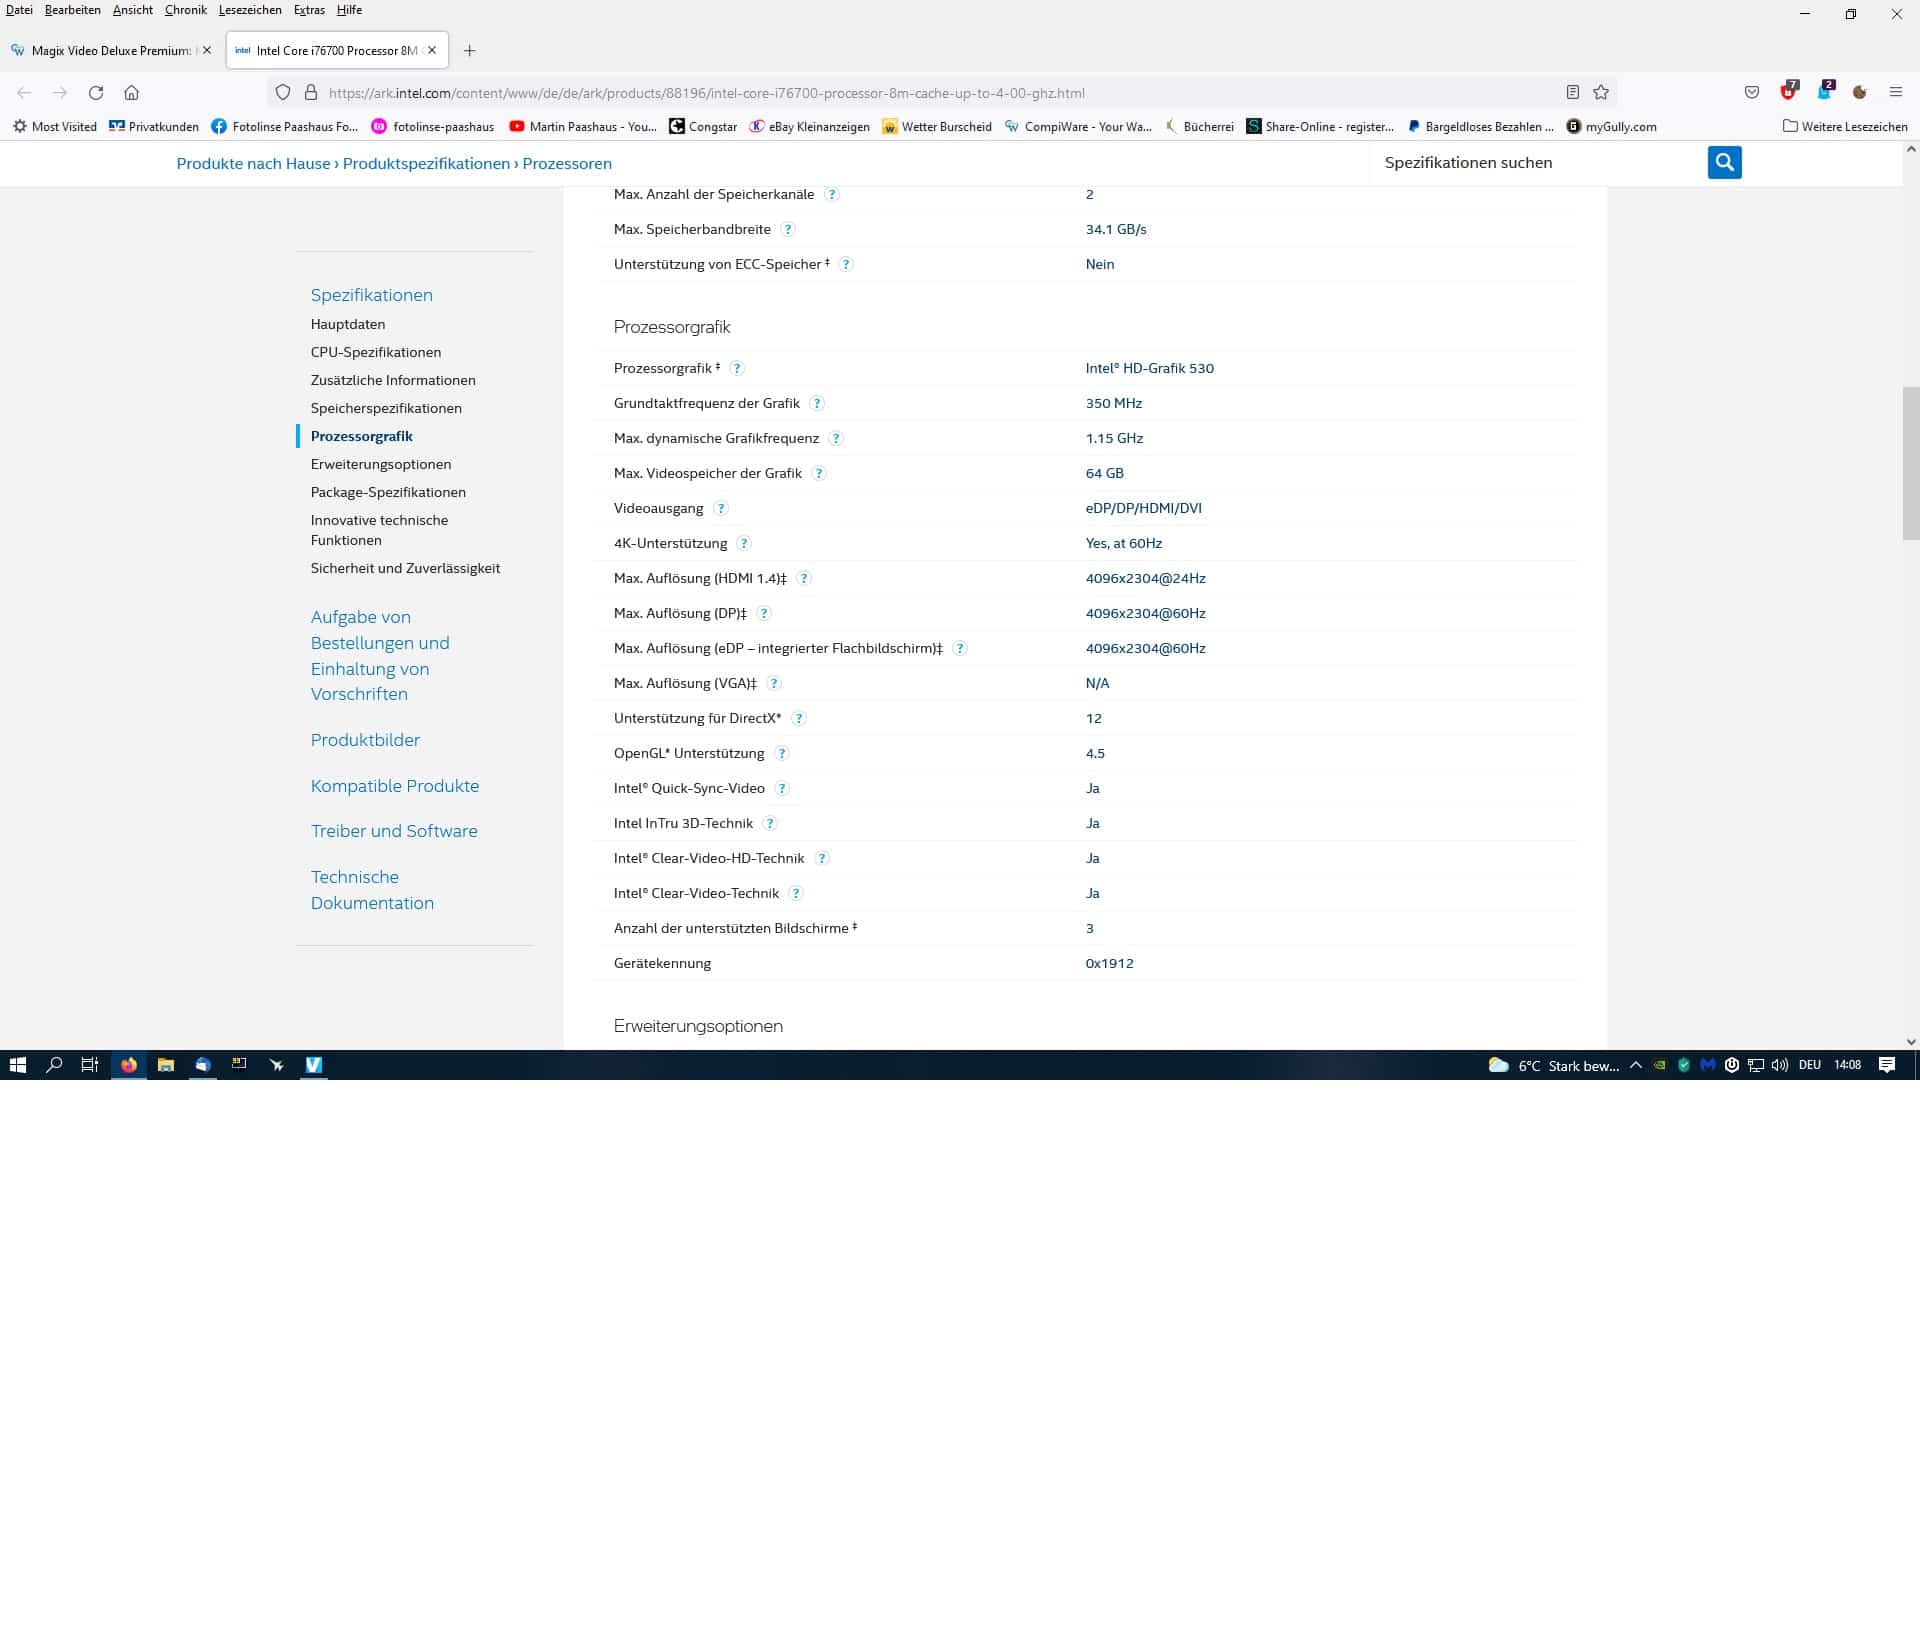Focus the Spezifikationen suchen search field

(x=1538, y=162)
